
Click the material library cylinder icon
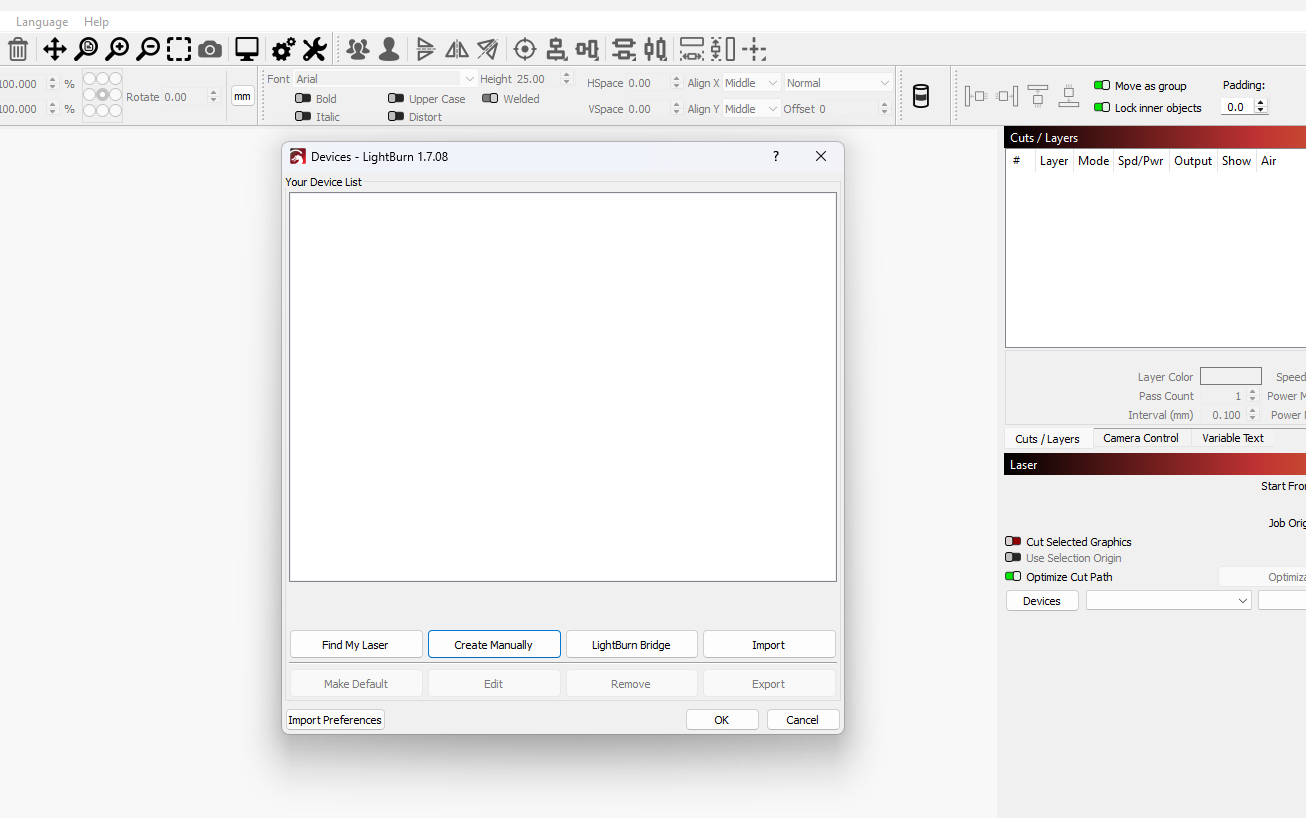921,96
